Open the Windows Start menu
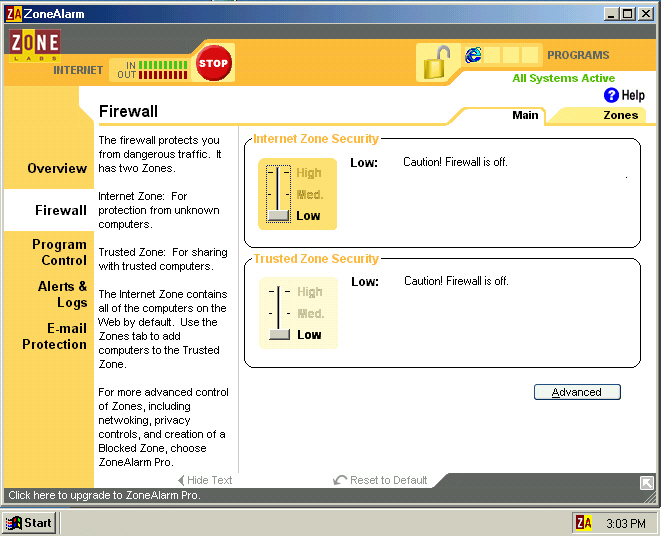 [x=30, y=523]
